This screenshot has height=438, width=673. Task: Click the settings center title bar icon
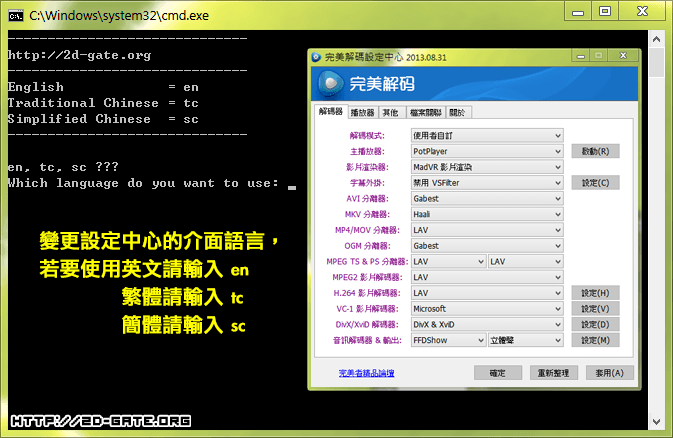317,57
